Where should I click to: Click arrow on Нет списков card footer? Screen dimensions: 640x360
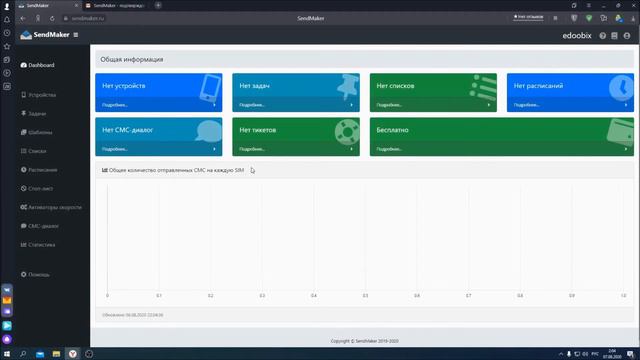tap(489, 105)
